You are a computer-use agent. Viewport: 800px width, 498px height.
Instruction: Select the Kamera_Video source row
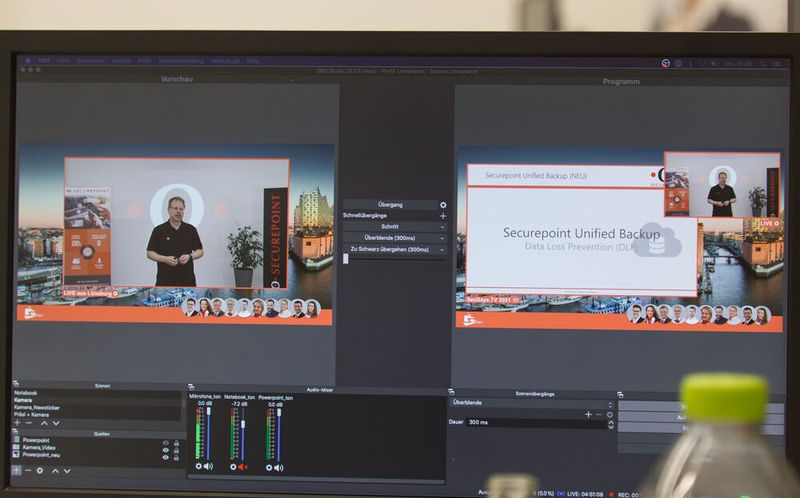pyautogui.click(x=97, y=447)
